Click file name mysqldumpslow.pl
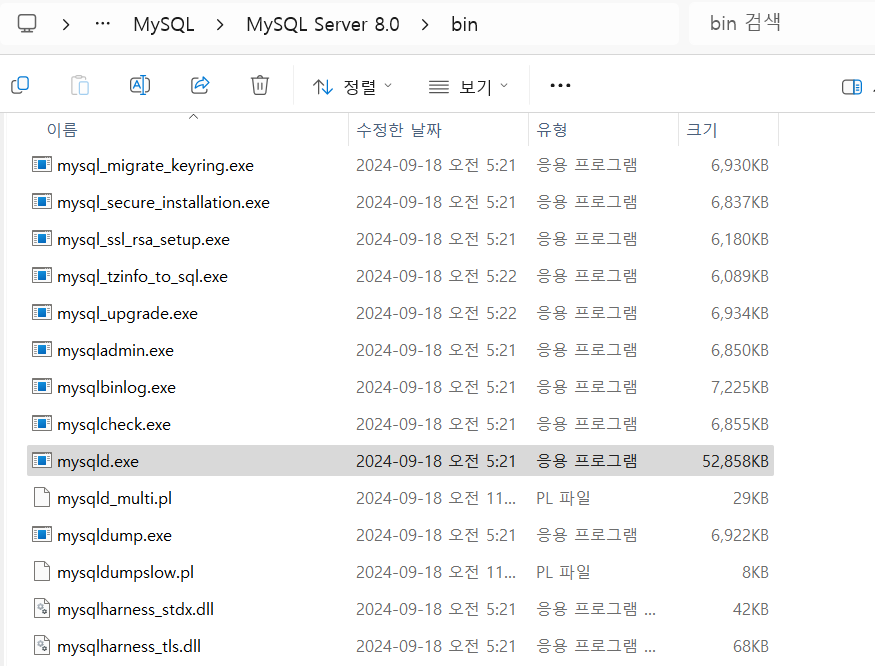Viewport: 875px width, 666px height. tap(126, 573)
